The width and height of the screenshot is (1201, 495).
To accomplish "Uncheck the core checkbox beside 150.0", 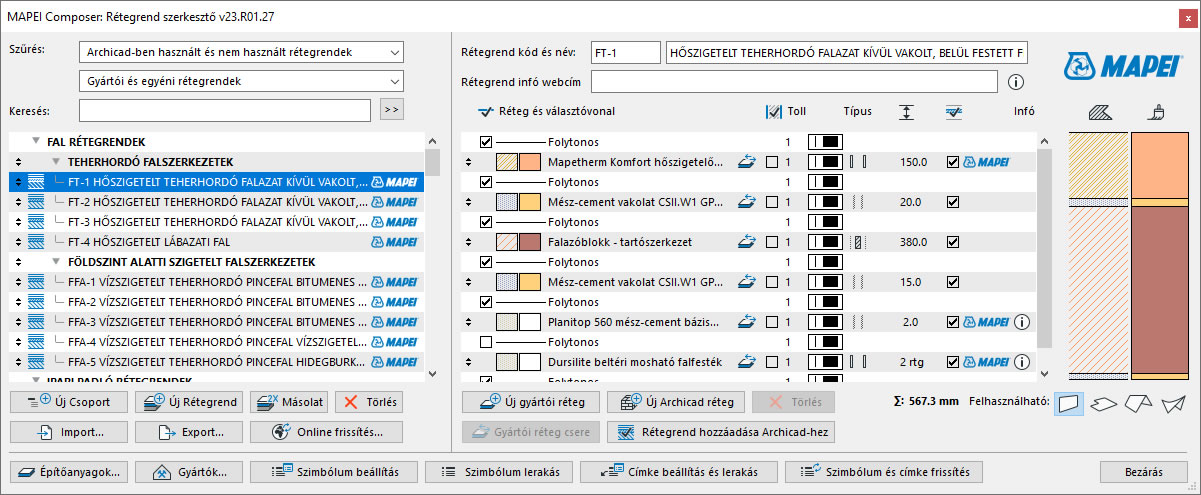I will pyautogui.click(x=952, y=162).
